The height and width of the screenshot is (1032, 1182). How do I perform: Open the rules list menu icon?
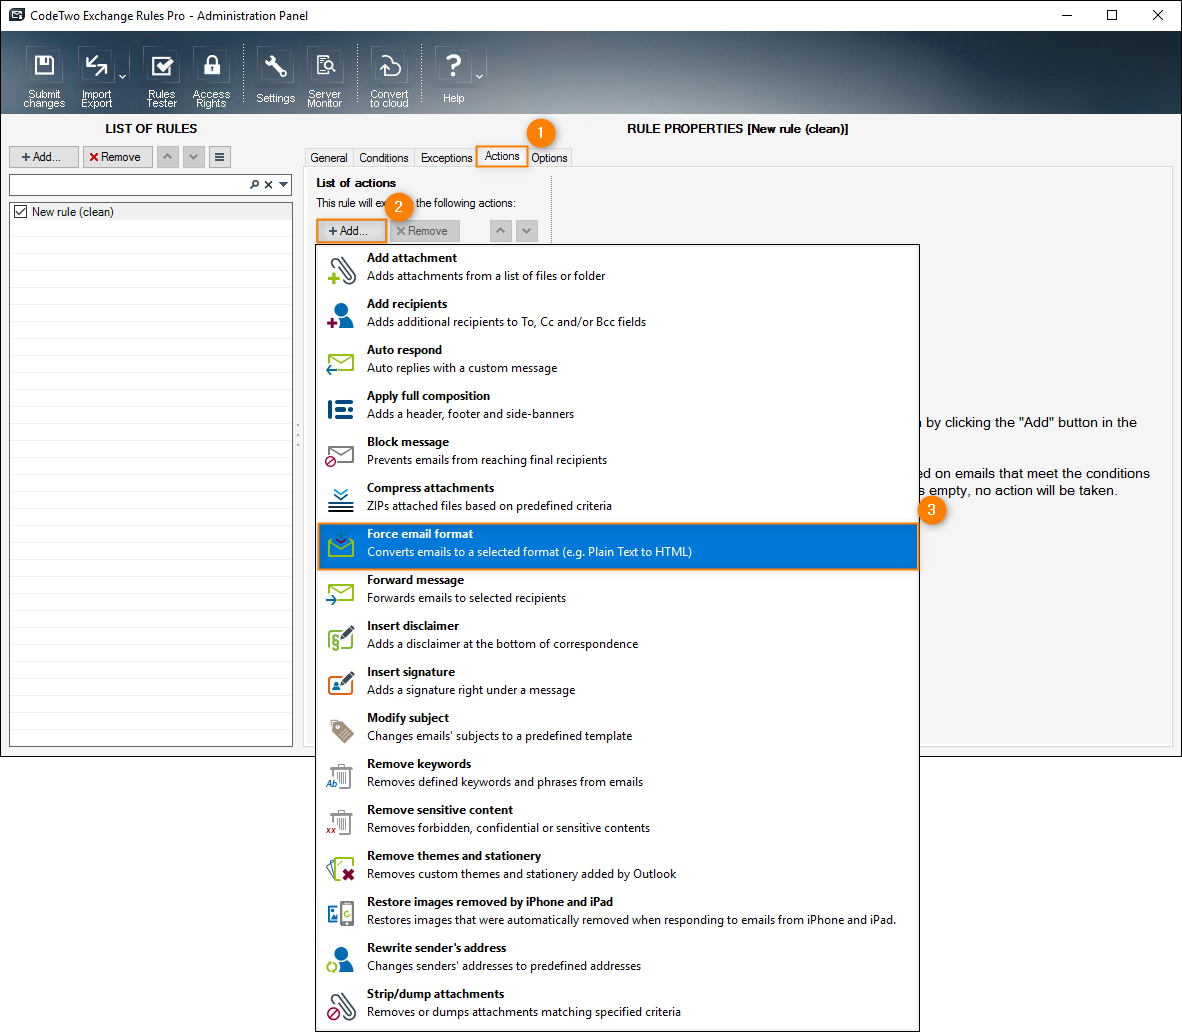click(x=219, y=157)
